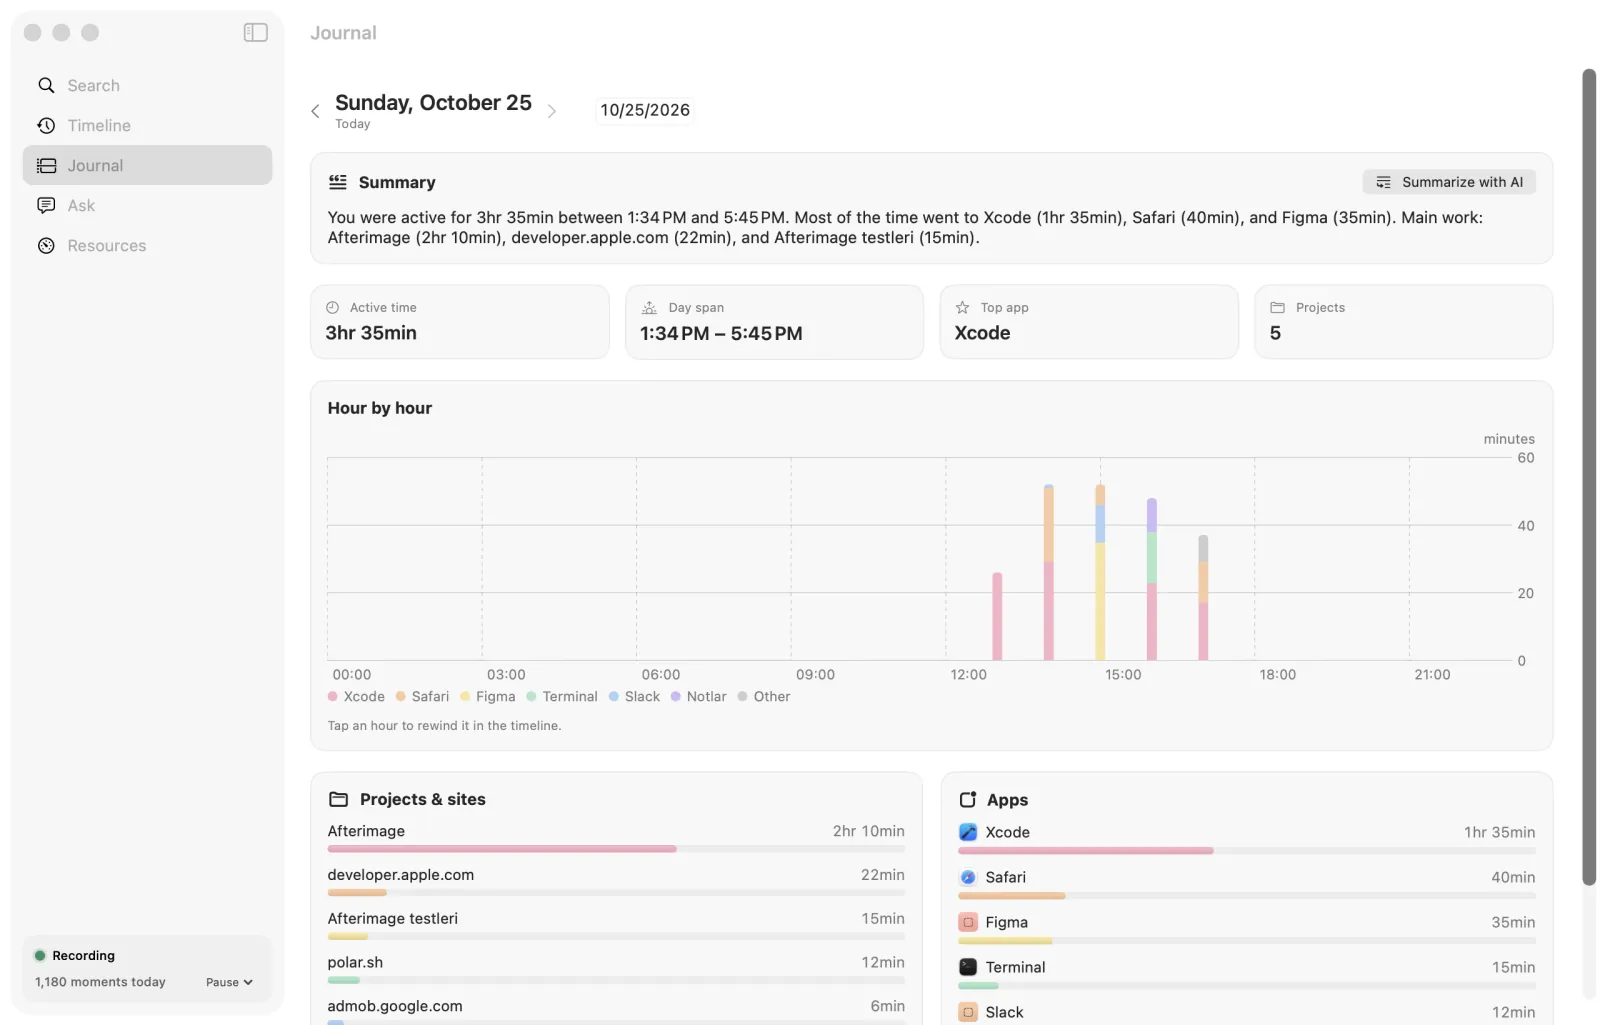Click the Terminal app icon in Apps
Screen dimensions: 1600x1025
pyautogui.click(x=968, y=967)
